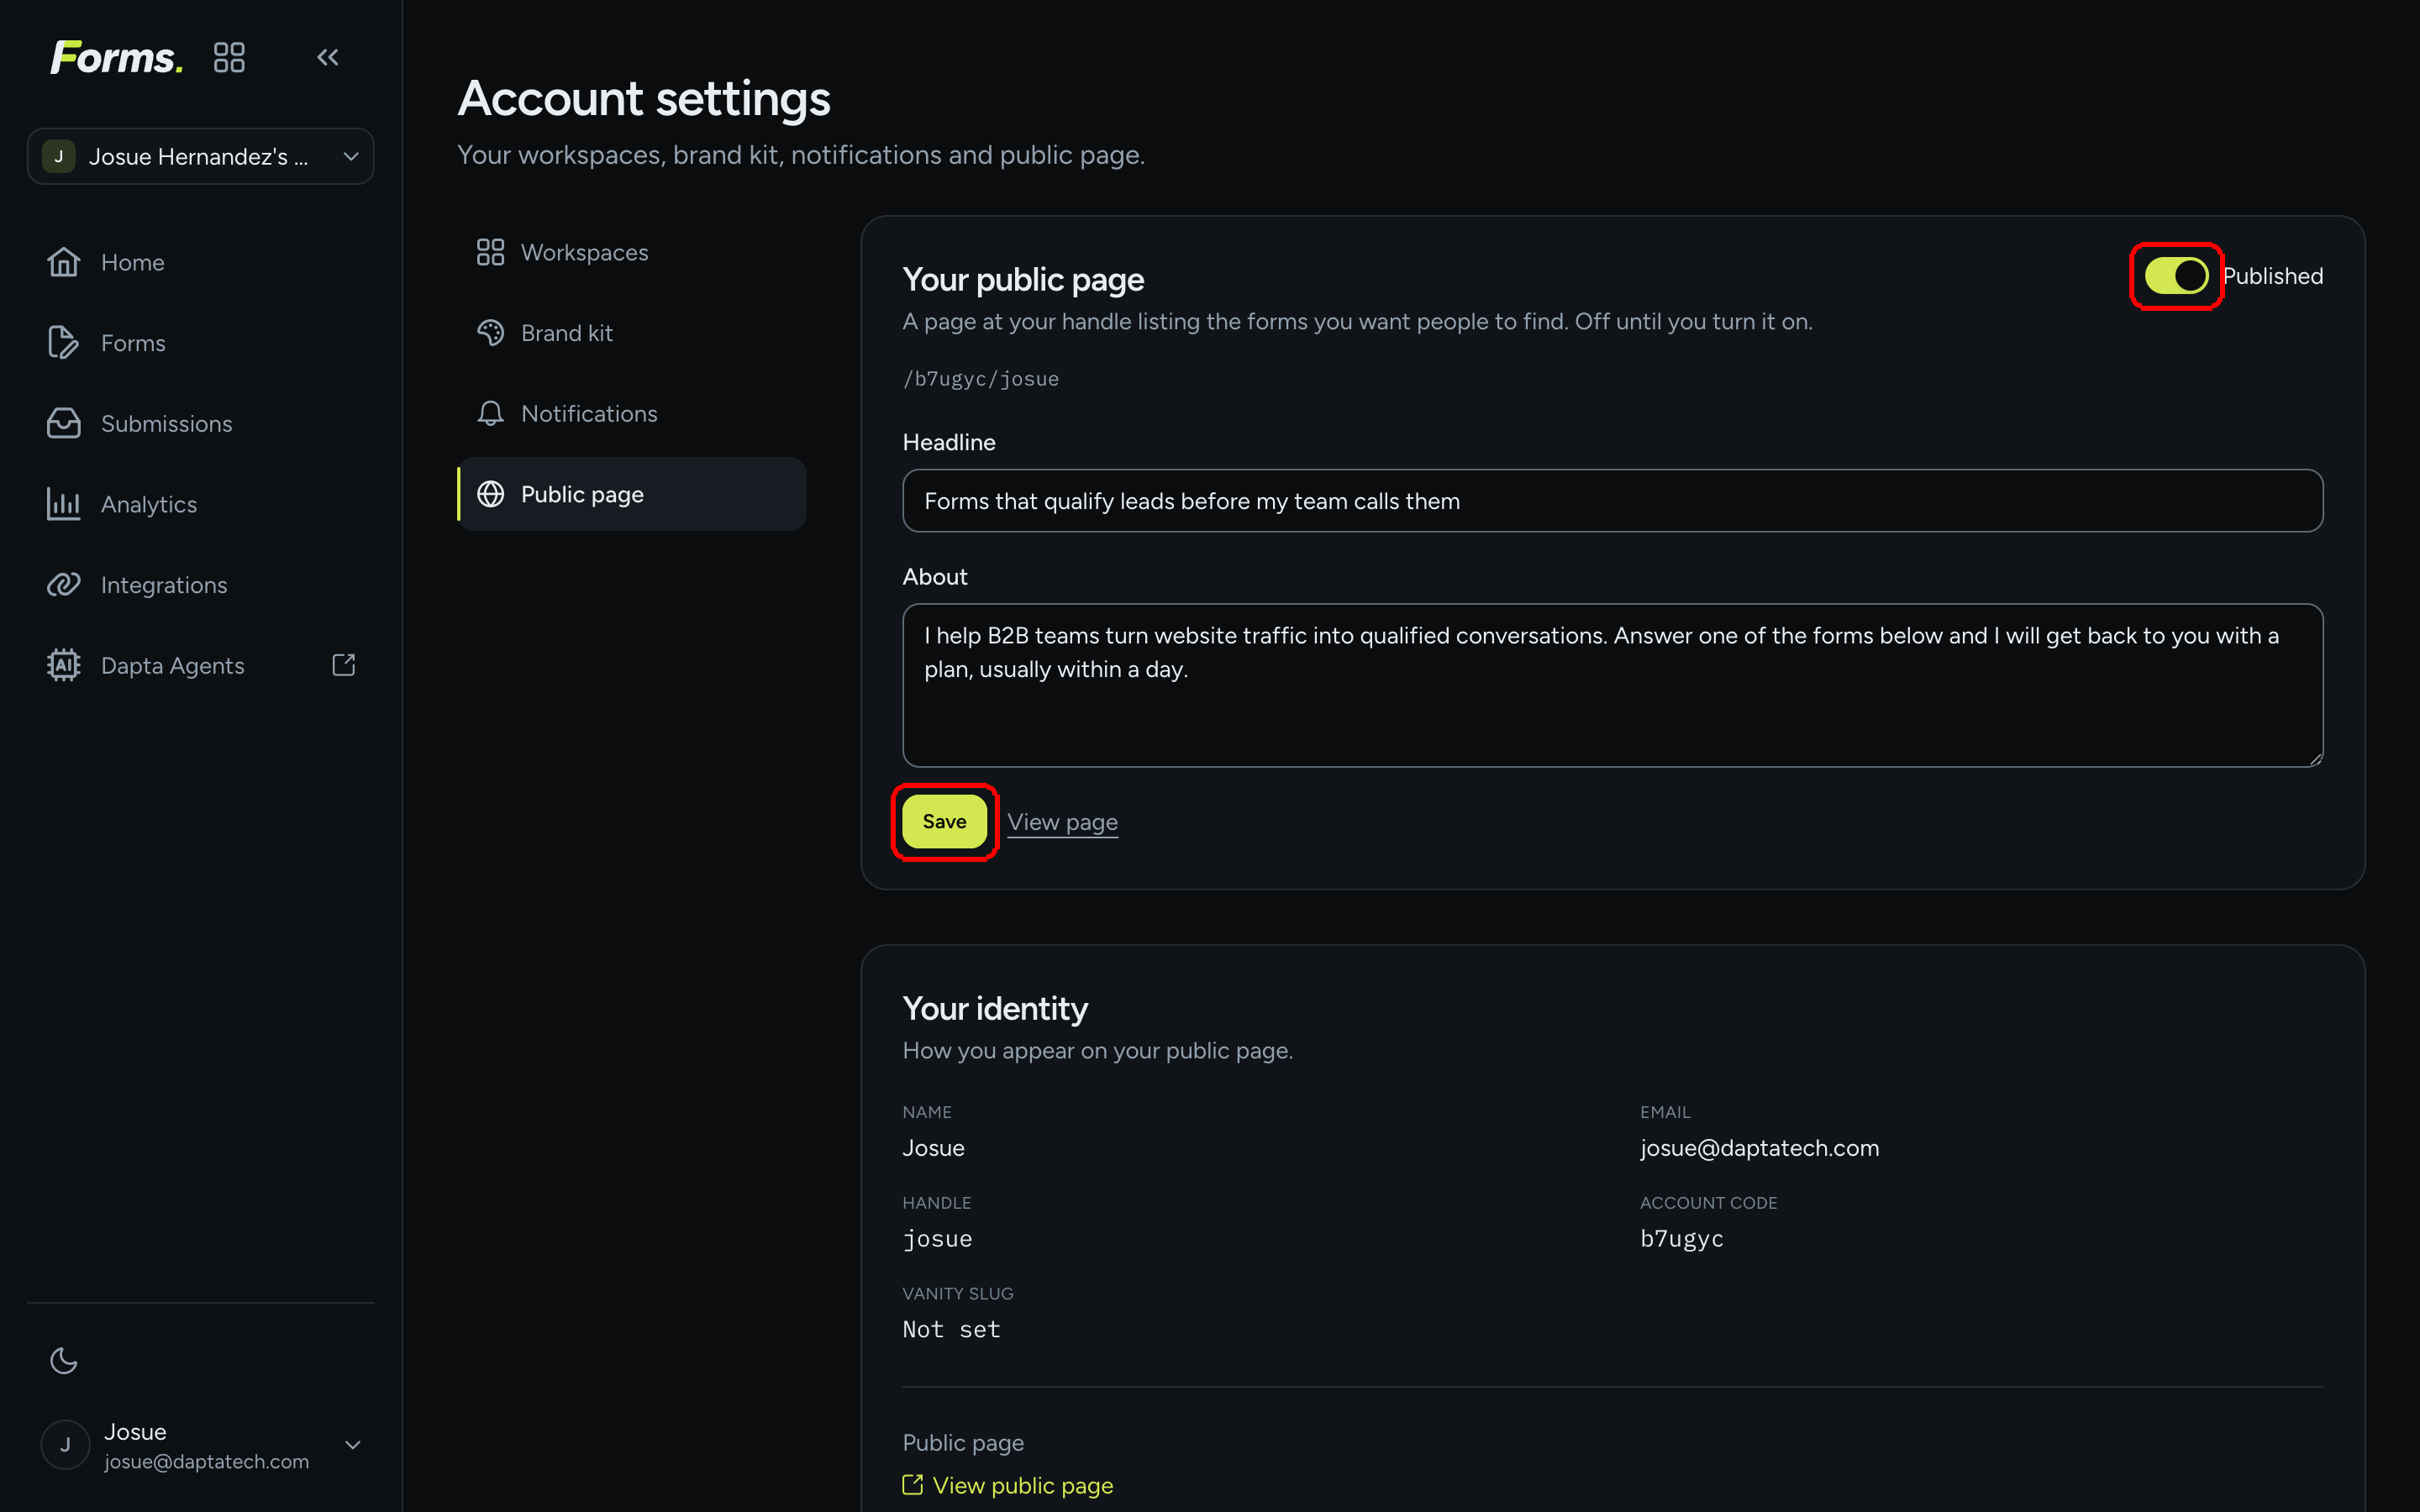Open Analytics from the sidebar
Viewport: 2420px width, 1512px height.
(x=200, y=504)
